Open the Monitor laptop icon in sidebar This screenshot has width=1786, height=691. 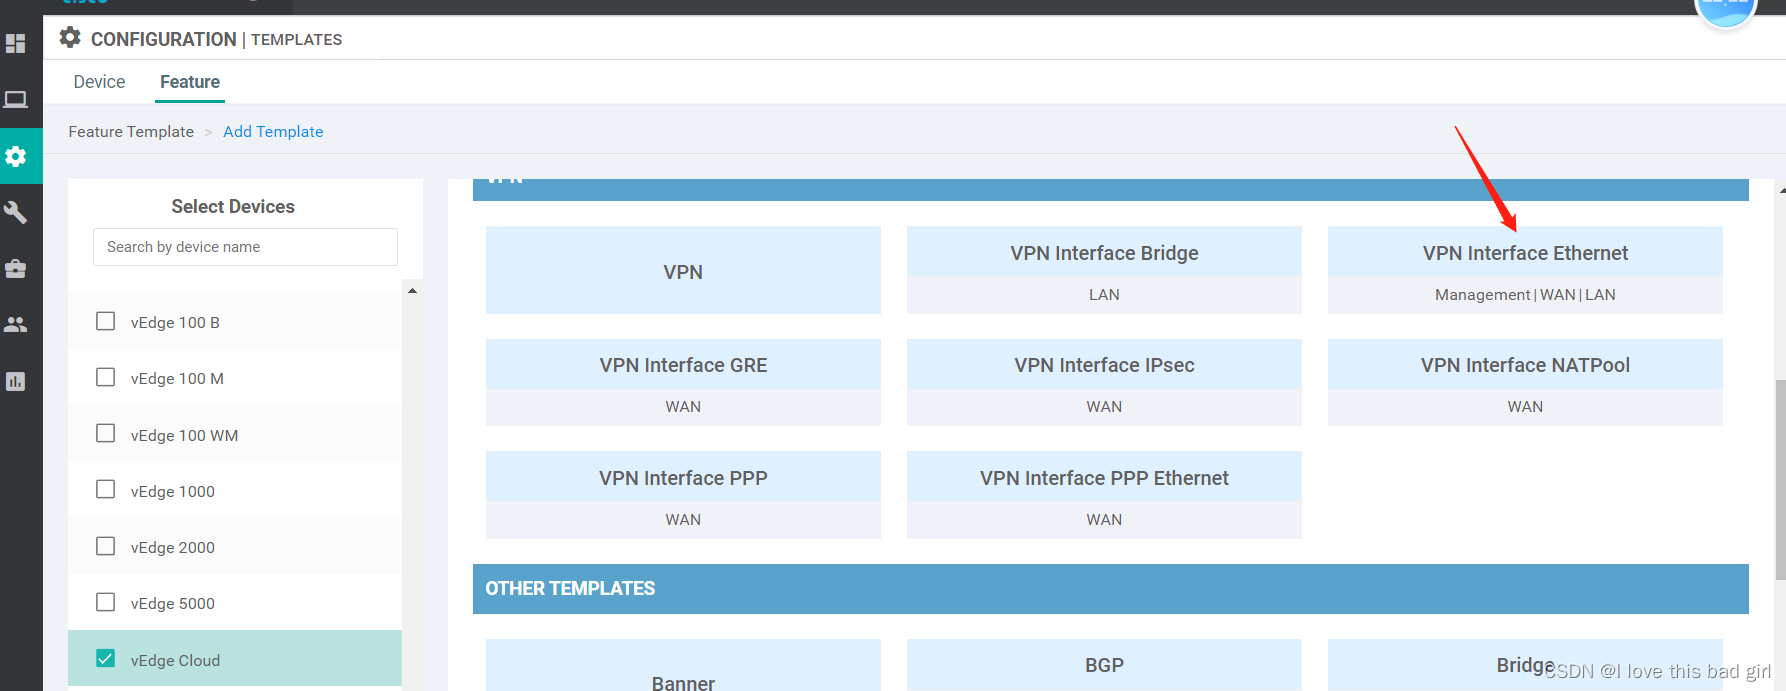coord(15,99)
